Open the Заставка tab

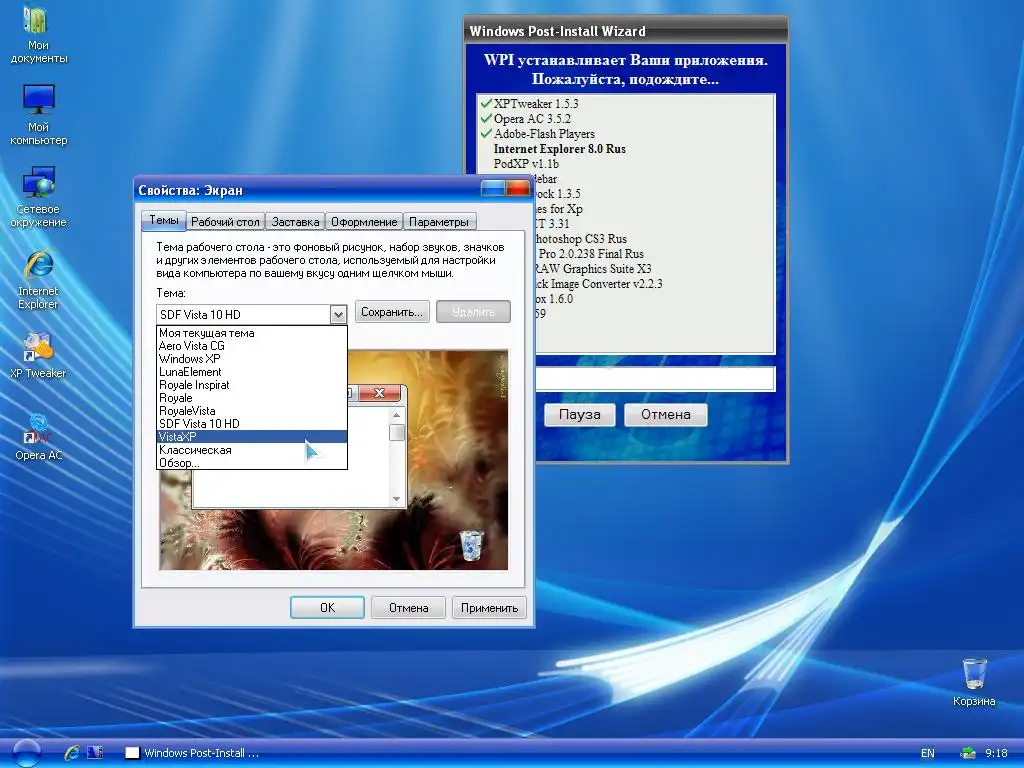pyautogui.click(x=295, y=222)
